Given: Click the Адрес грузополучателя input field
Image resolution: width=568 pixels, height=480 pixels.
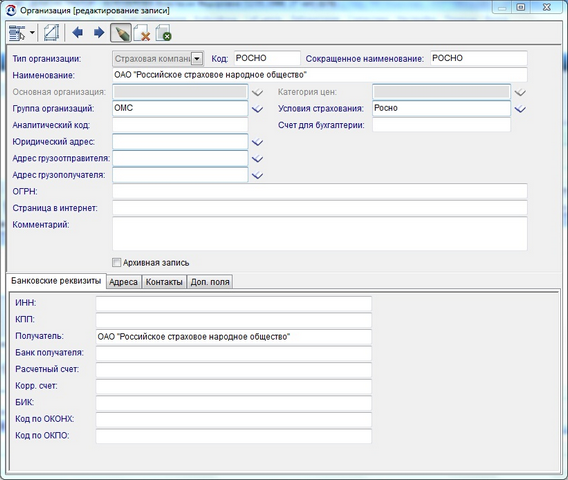Looking at the screenshot, I should pyautogui.click(x=180, y=175).
